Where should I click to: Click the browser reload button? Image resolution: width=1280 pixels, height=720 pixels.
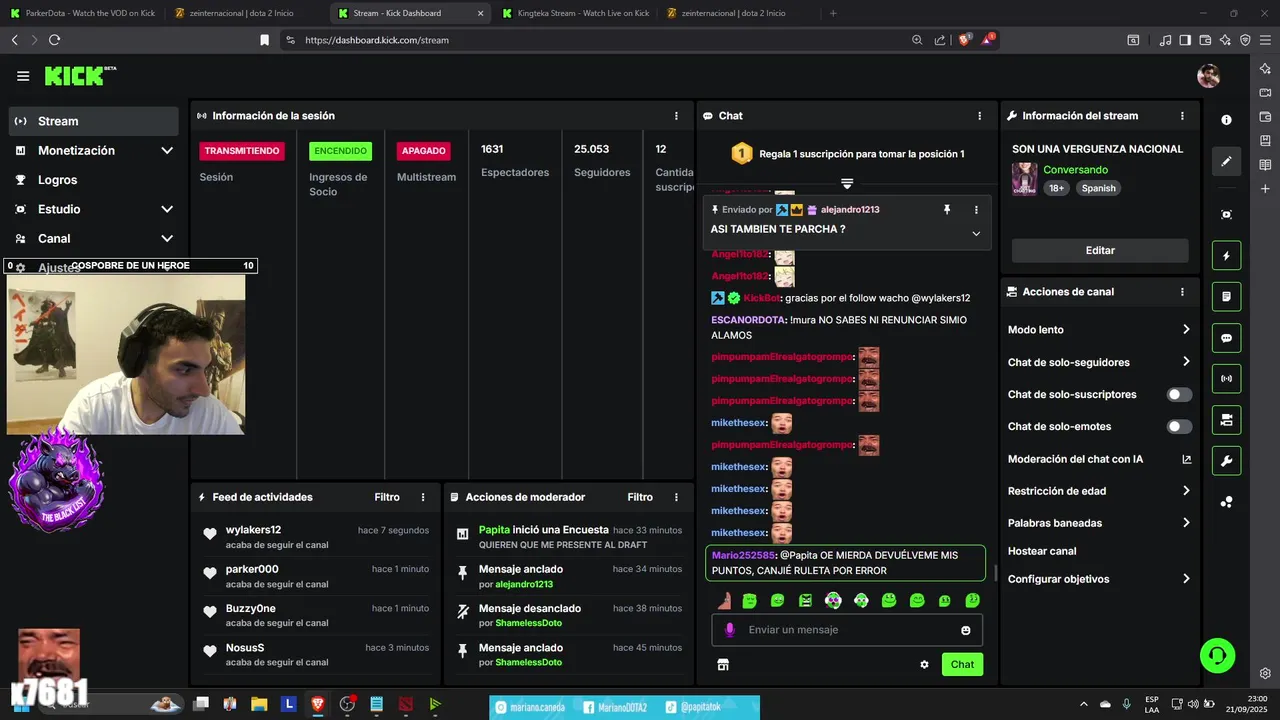tap(54, 40)
